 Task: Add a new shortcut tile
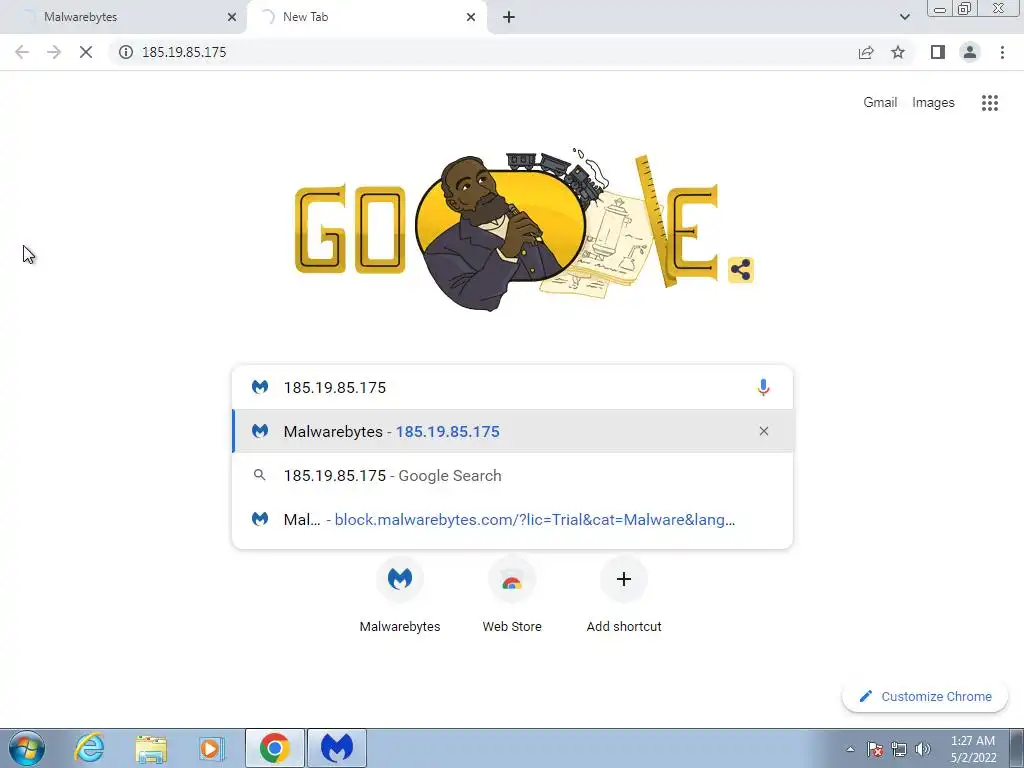[x=624, y=594]
